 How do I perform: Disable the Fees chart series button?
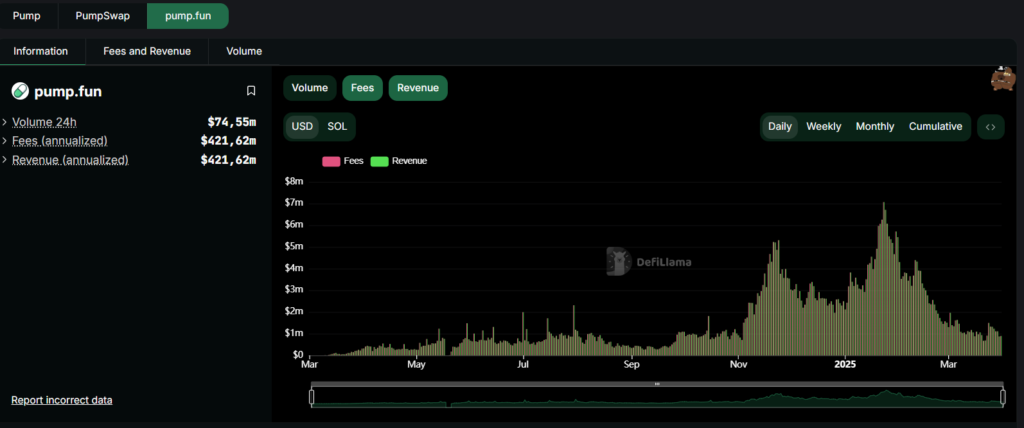coord(362,88)
